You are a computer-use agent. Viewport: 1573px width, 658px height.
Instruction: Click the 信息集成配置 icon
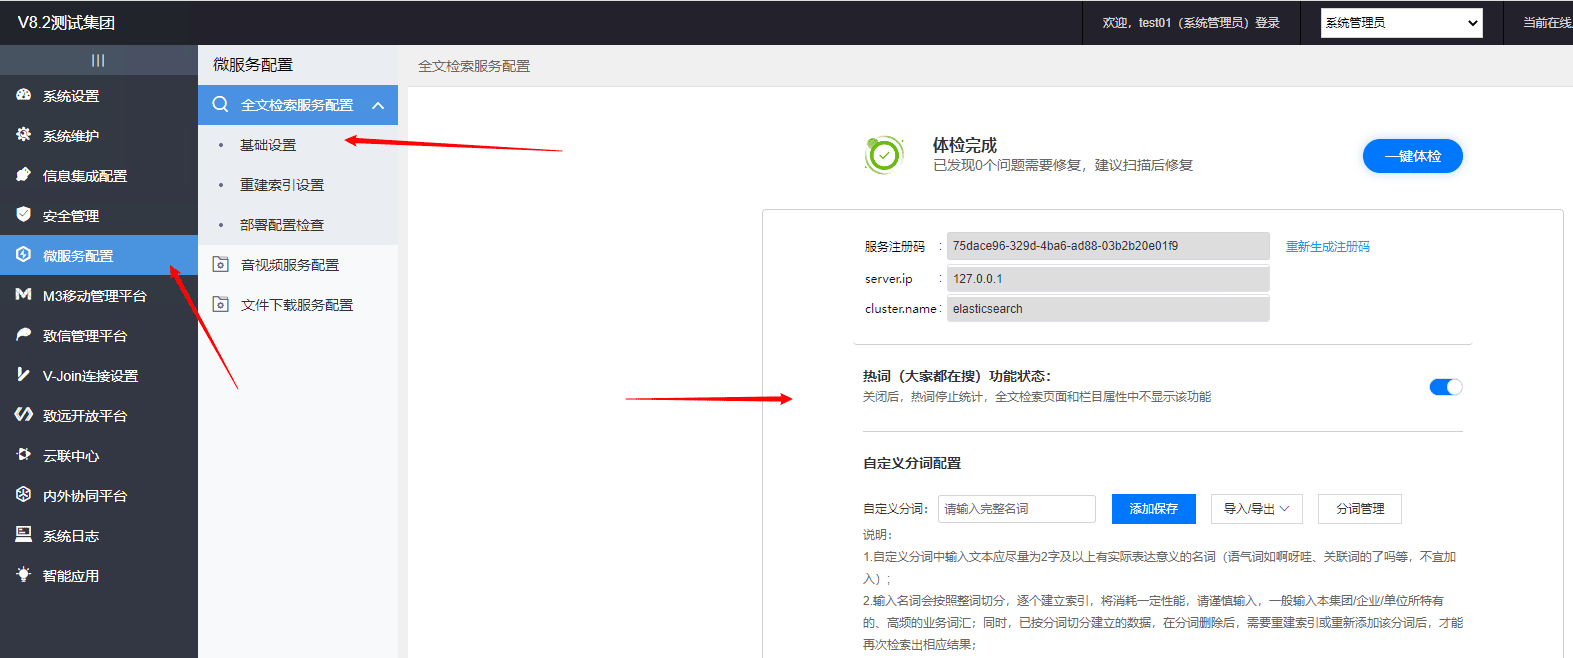pyautogui.click(x=23, y=174)
